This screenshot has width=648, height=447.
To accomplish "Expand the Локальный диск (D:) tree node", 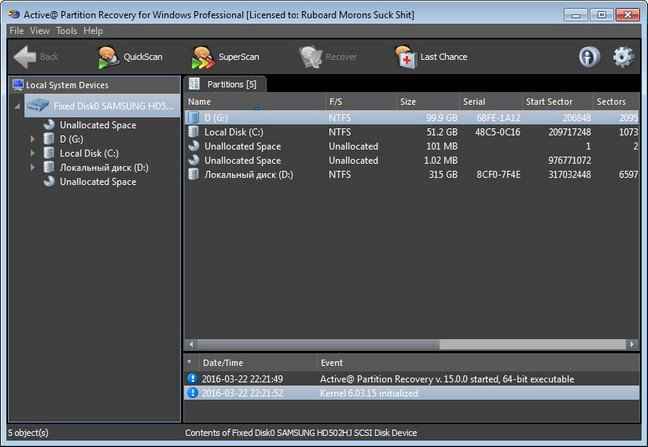I will pyautogui.click(x=33, y=167).
